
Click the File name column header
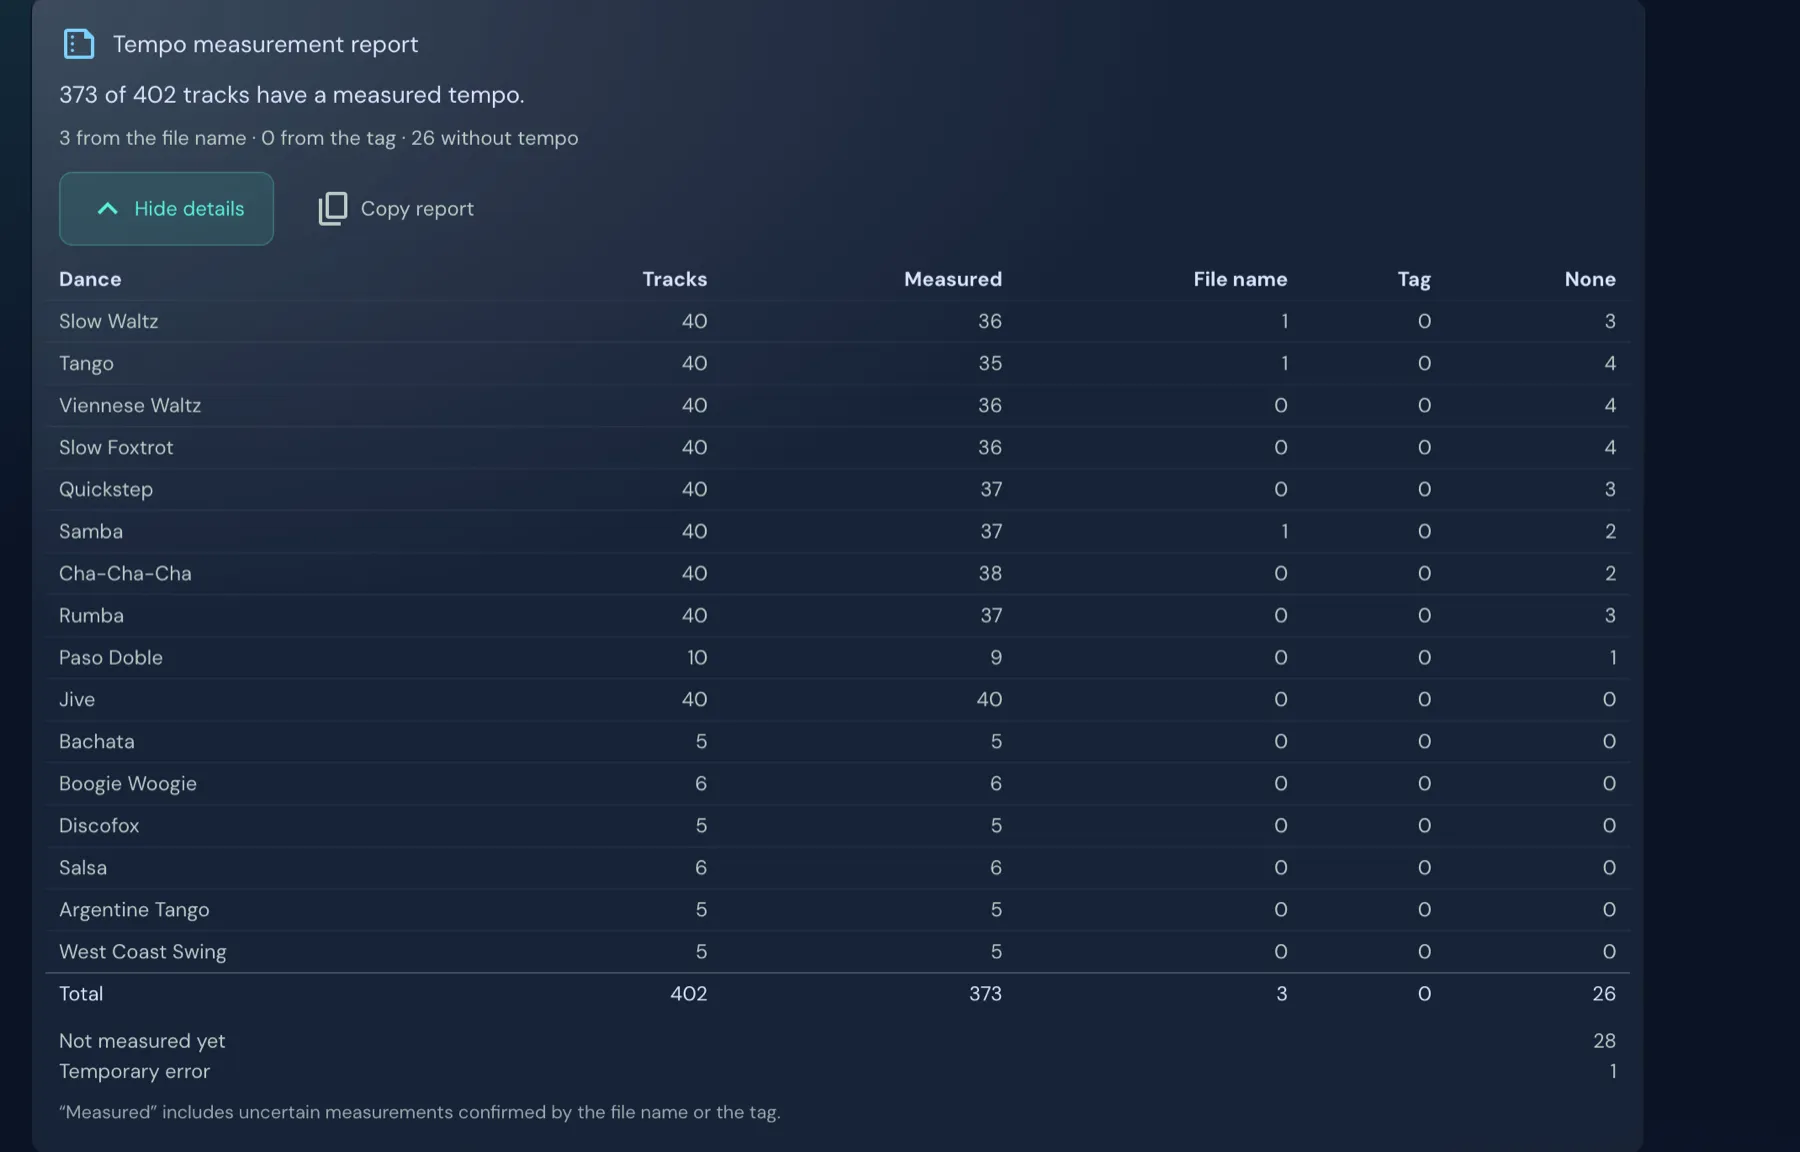point(1240,279)
